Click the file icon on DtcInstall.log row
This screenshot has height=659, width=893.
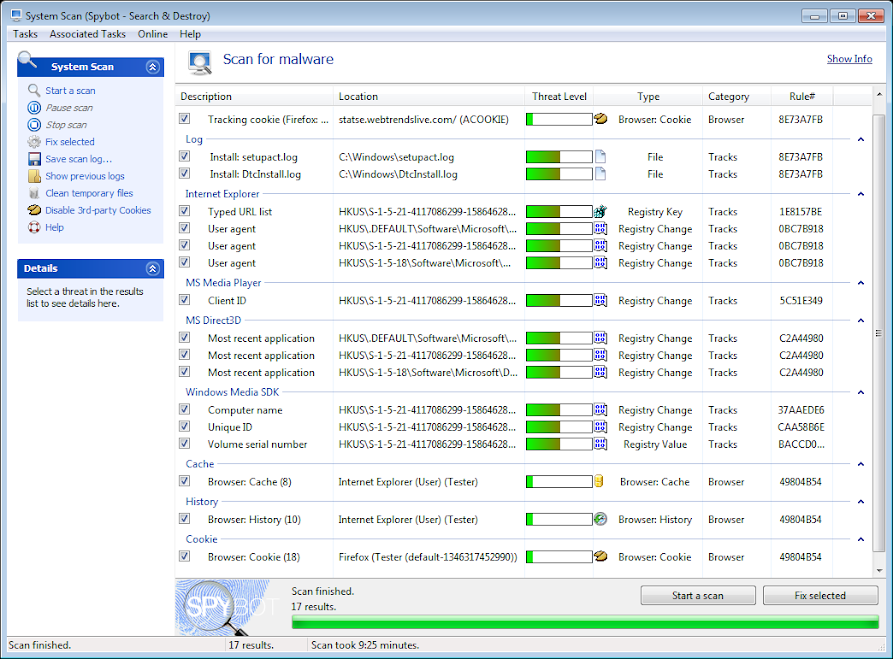point(600,174)
